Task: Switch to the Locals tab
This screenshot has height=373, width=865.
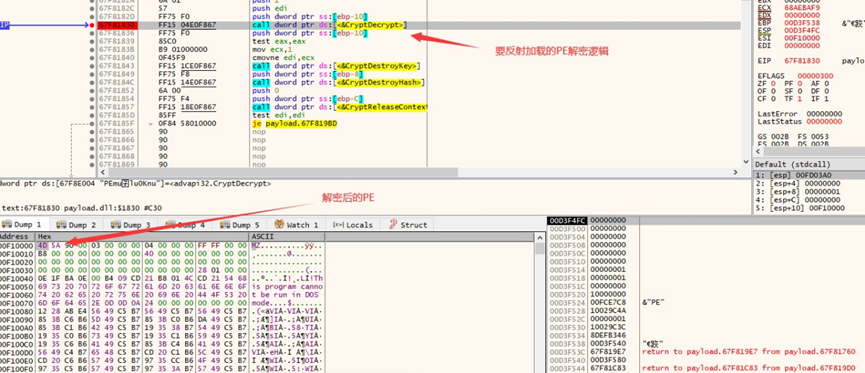Action: [353, 225]
